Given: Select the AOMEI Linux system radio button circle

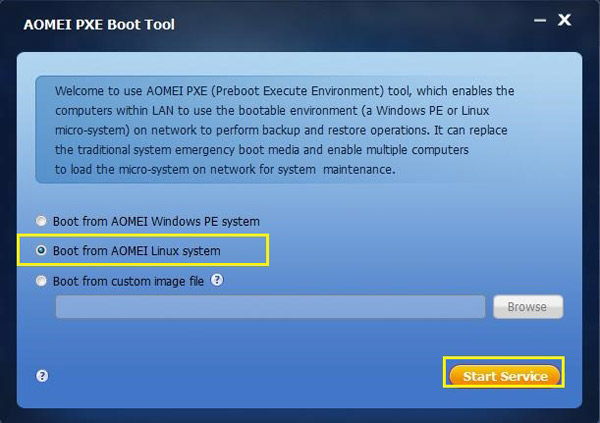Looking at the screenshot, I should click(x=41, y=251).
